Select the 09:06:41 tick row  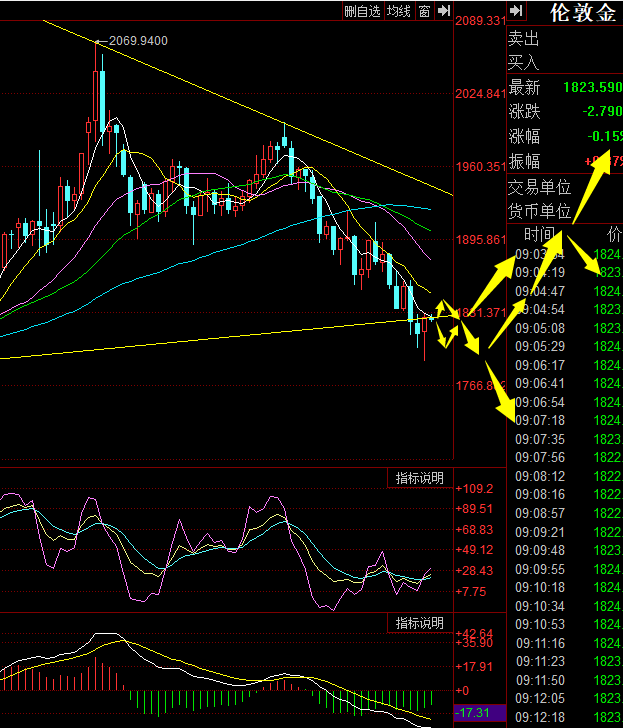[569, 384]
